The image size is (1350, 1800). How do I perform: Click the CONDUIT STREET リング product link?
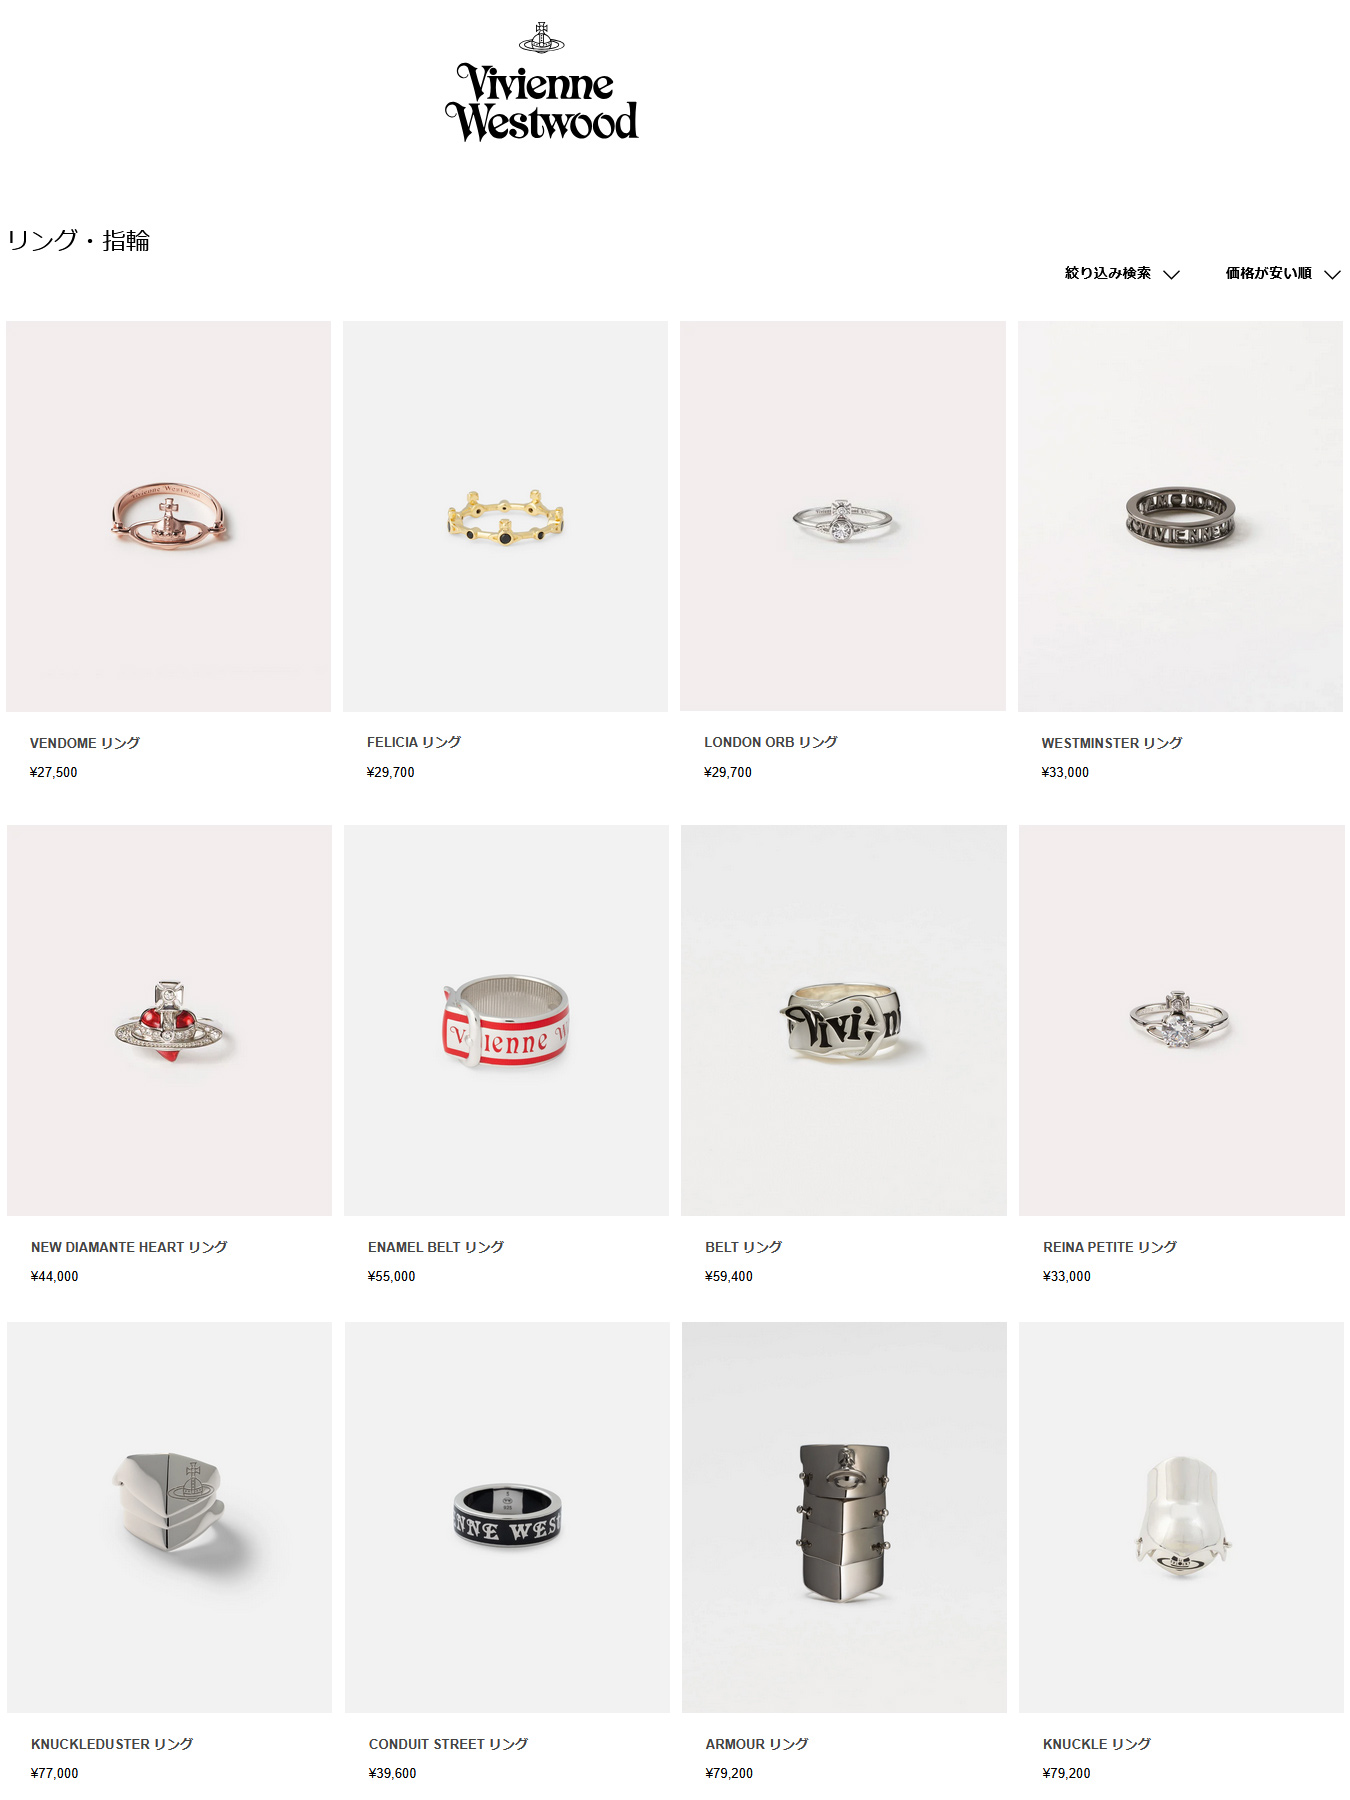tap(448, 1744)
